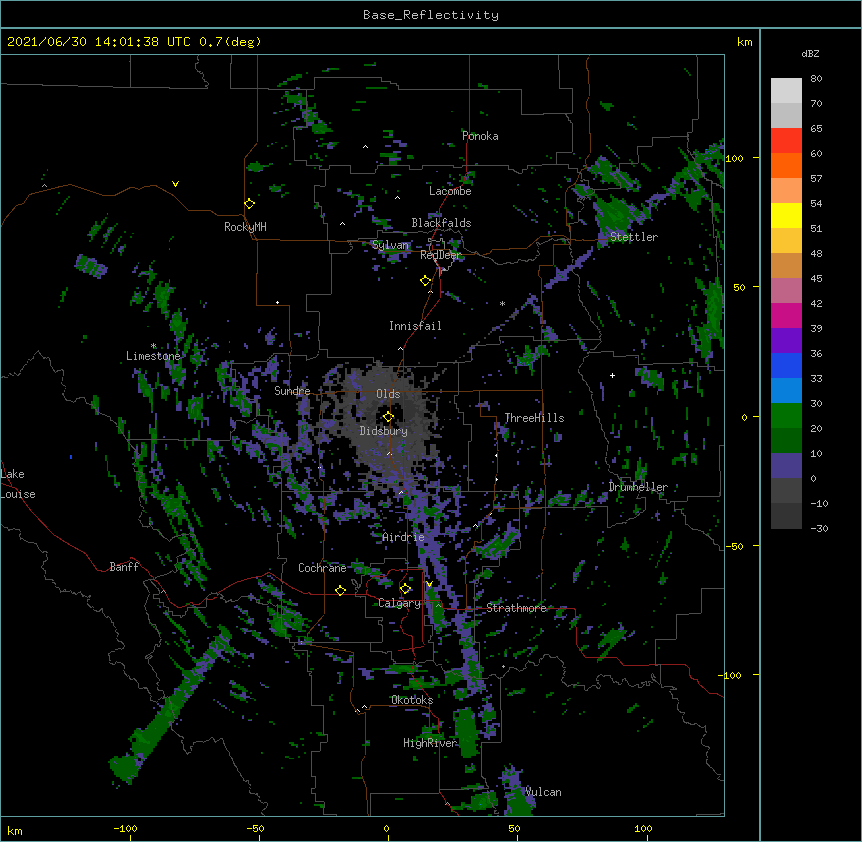This screenshot has width=862, height=842.
Task: Pick the royal blue 36-33 dBZ legend swatch
Action: coord(786,365)
